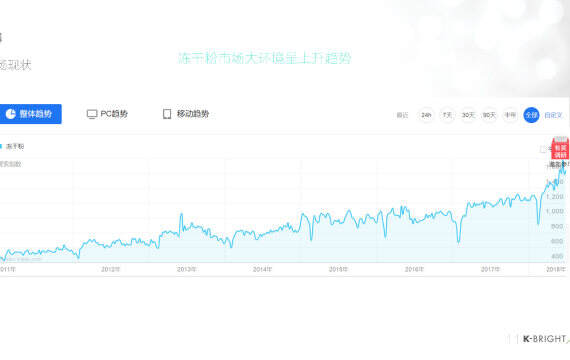Screen dimensions: 570x360
Task: Click the 2013 spike on the trend line
Action: click(x=181, y=215)
